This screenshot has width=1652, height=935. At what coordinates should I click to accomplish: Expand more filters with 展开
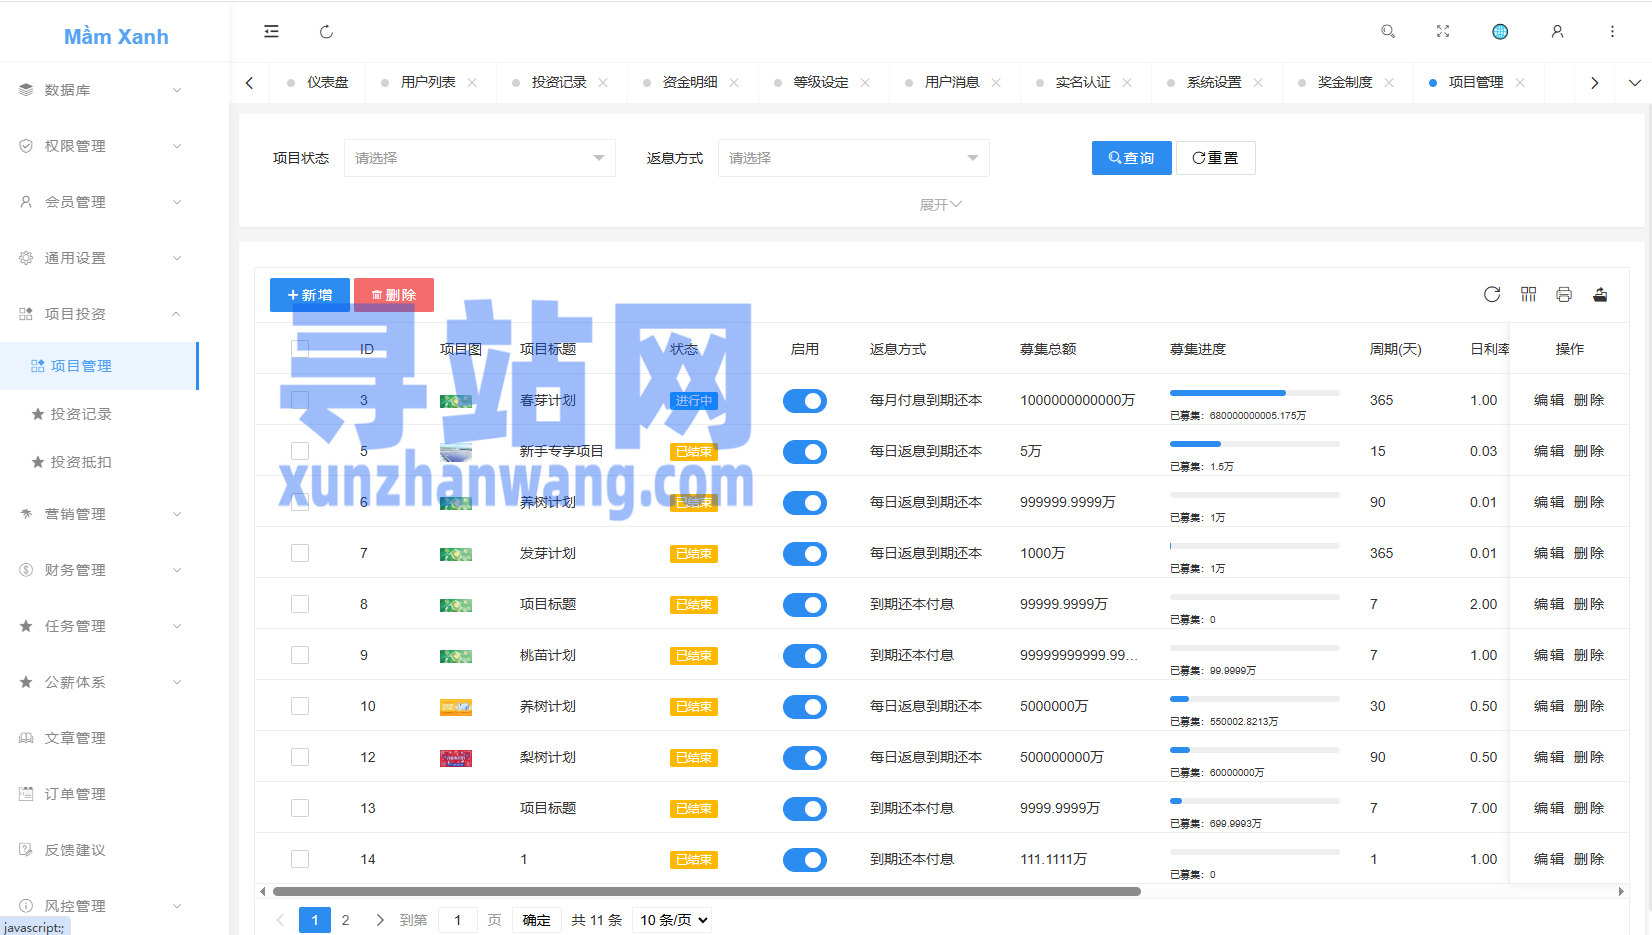[x=941, y=205]
